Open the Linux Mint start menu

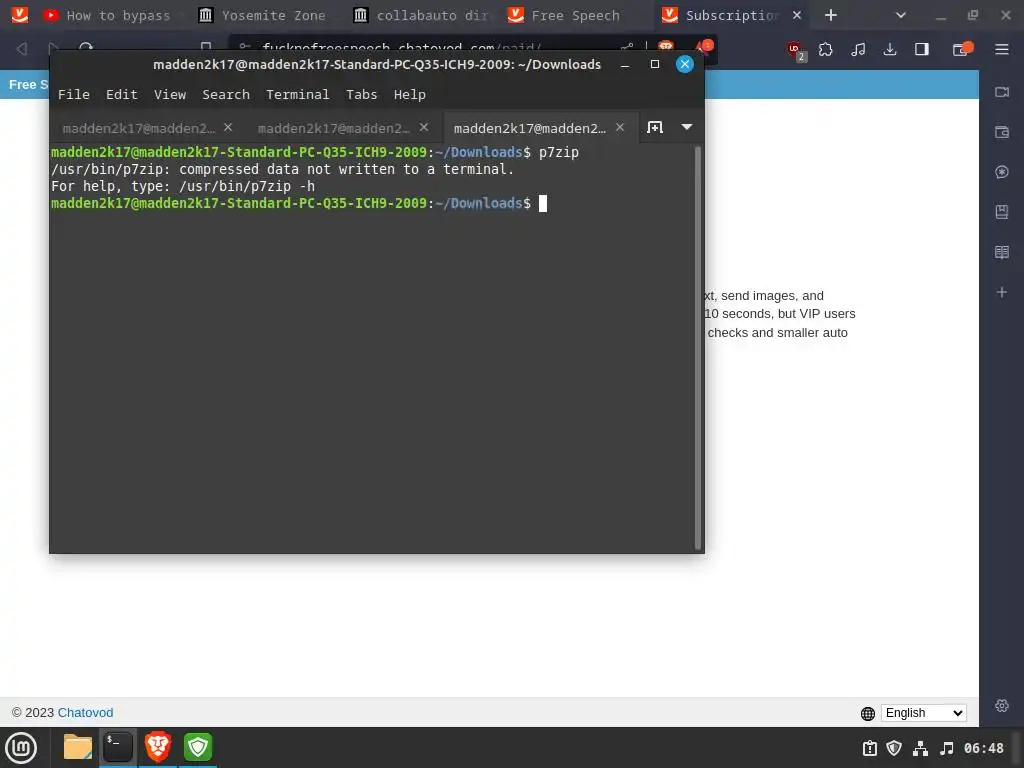pos(22,748)
